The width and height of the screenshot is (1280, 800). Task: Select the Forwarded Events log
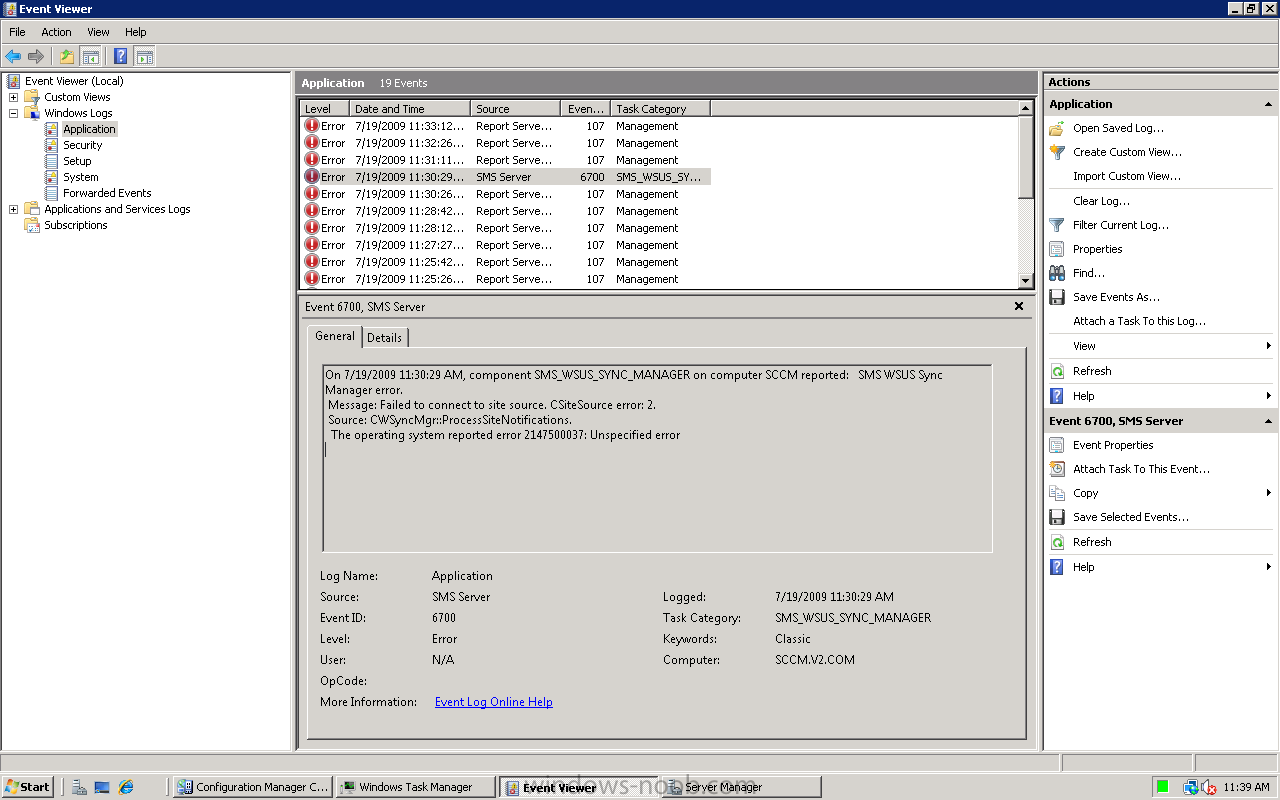107,193
